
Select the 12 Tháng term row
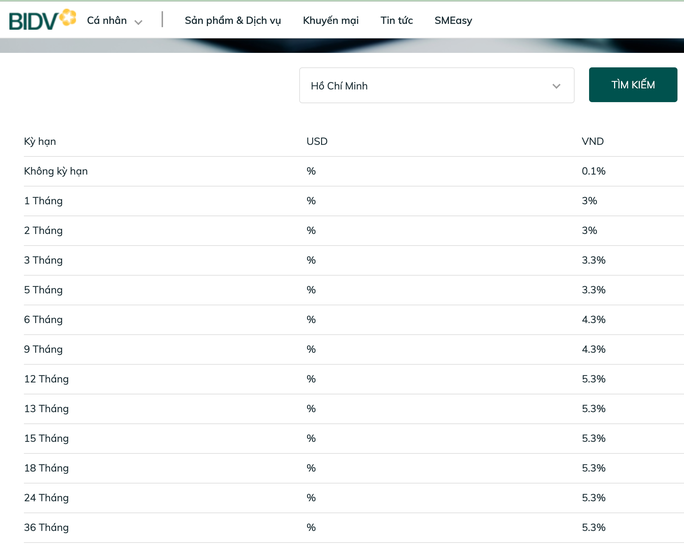click(x=46, y=379)
